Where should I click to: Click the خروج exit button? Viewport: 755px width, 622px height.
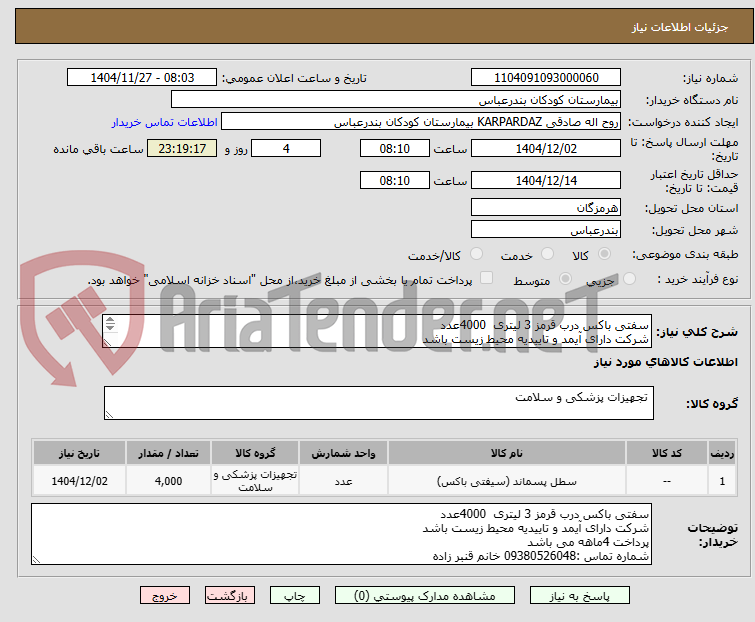click(165, 596)
